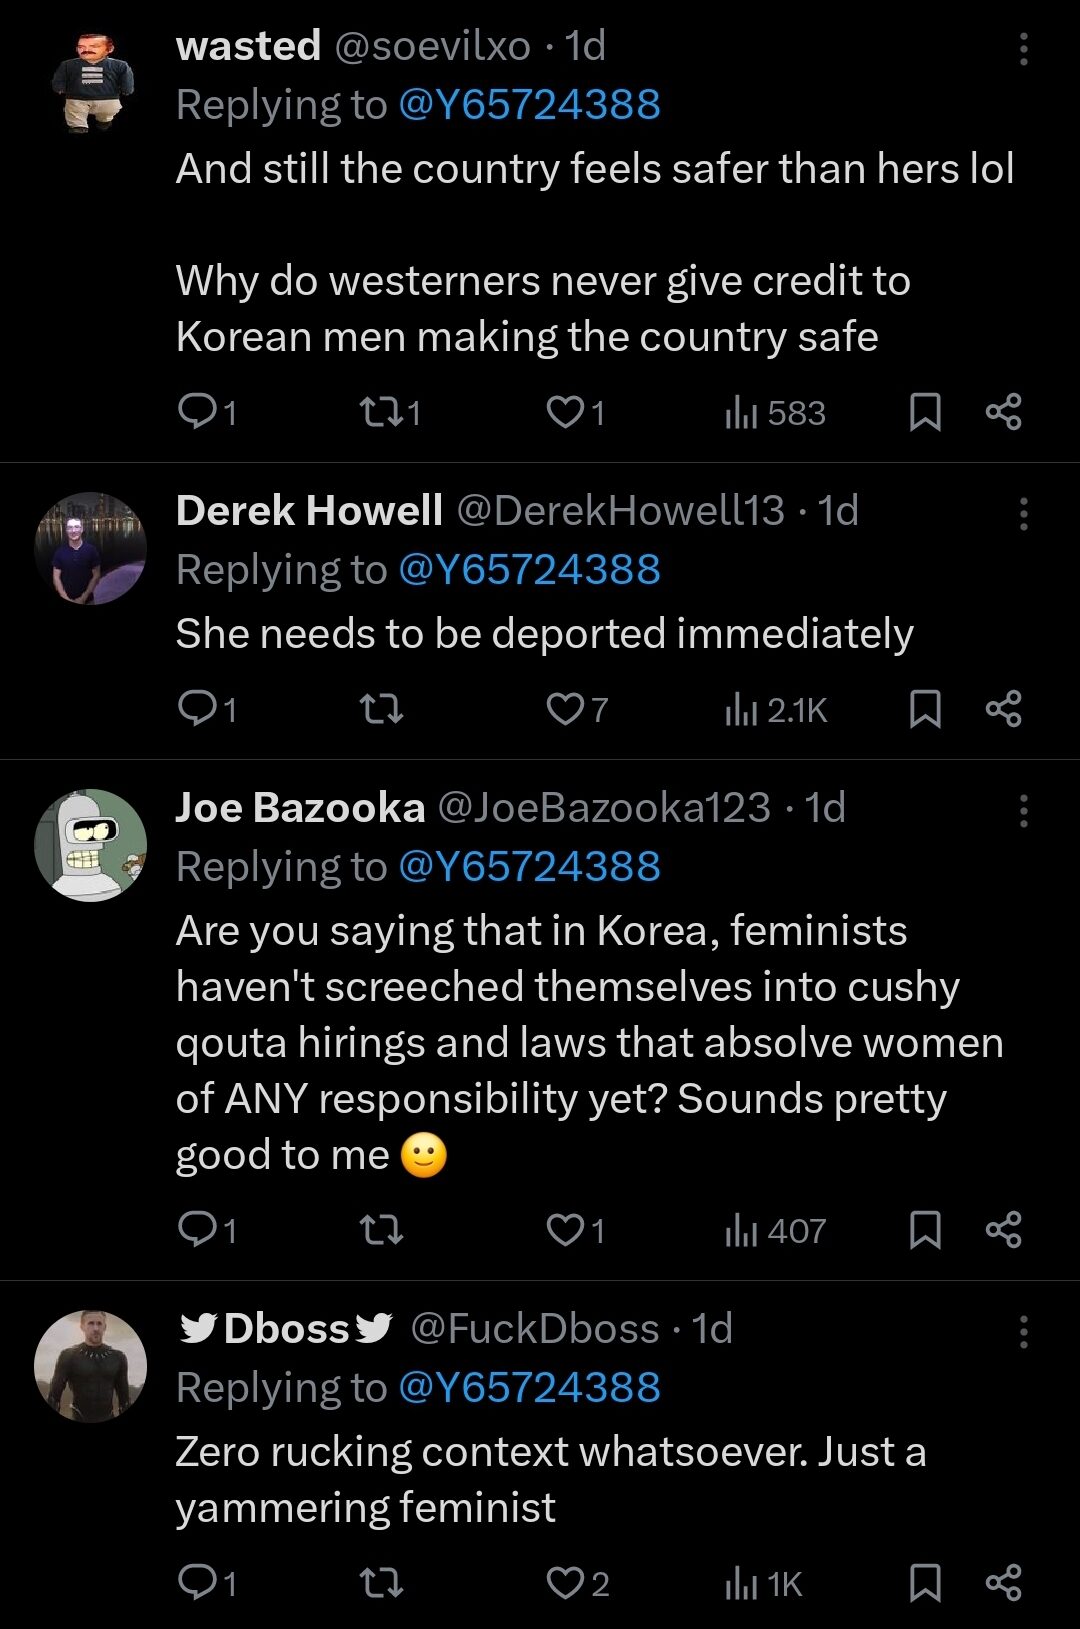
Task: Like Derek Howell's reply
Action: pos(565,709)
